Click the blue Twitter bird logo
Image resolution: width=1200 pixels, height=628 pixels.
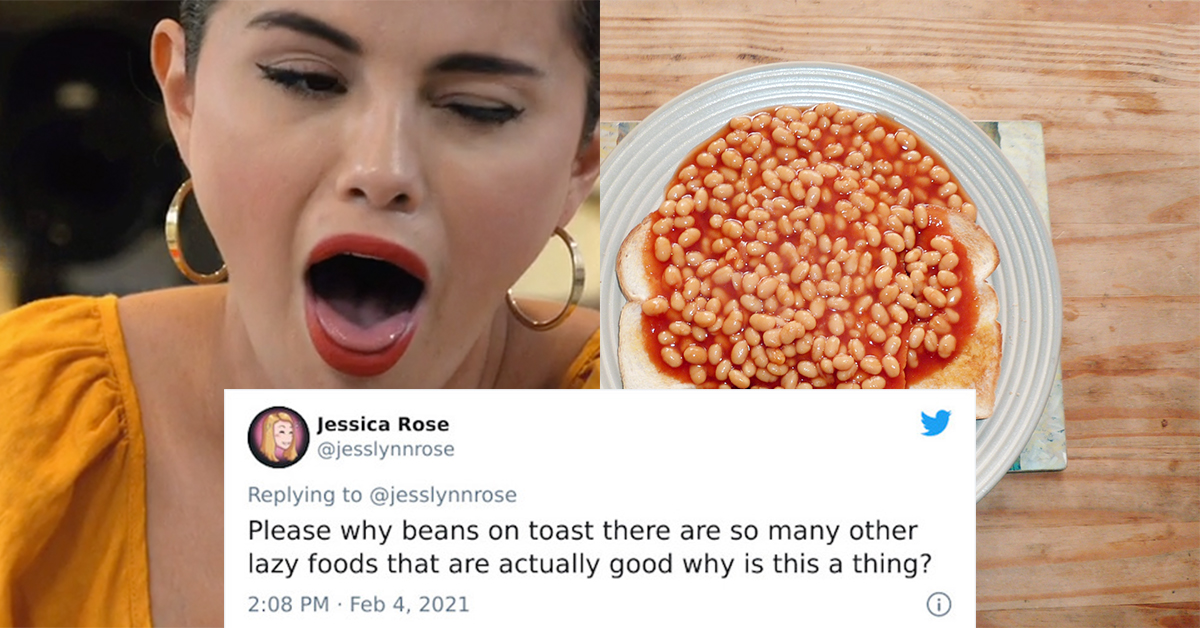pos(935,423)
